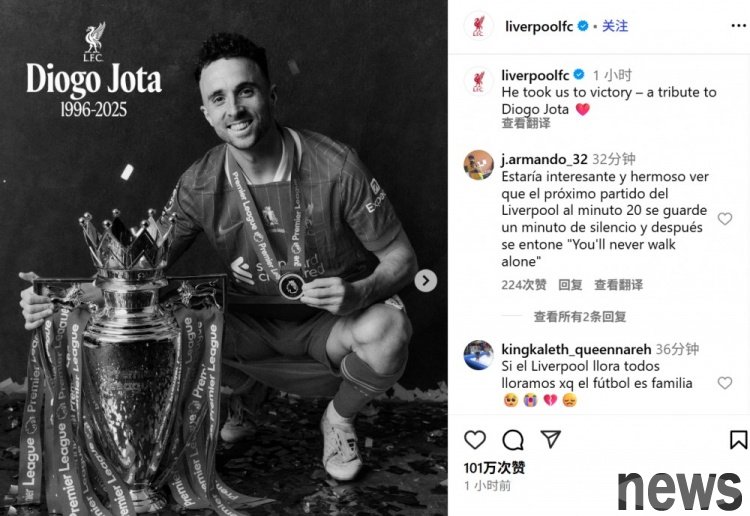View 224次赞 likes on comment
750x516 pixels.
pos(524,285)
